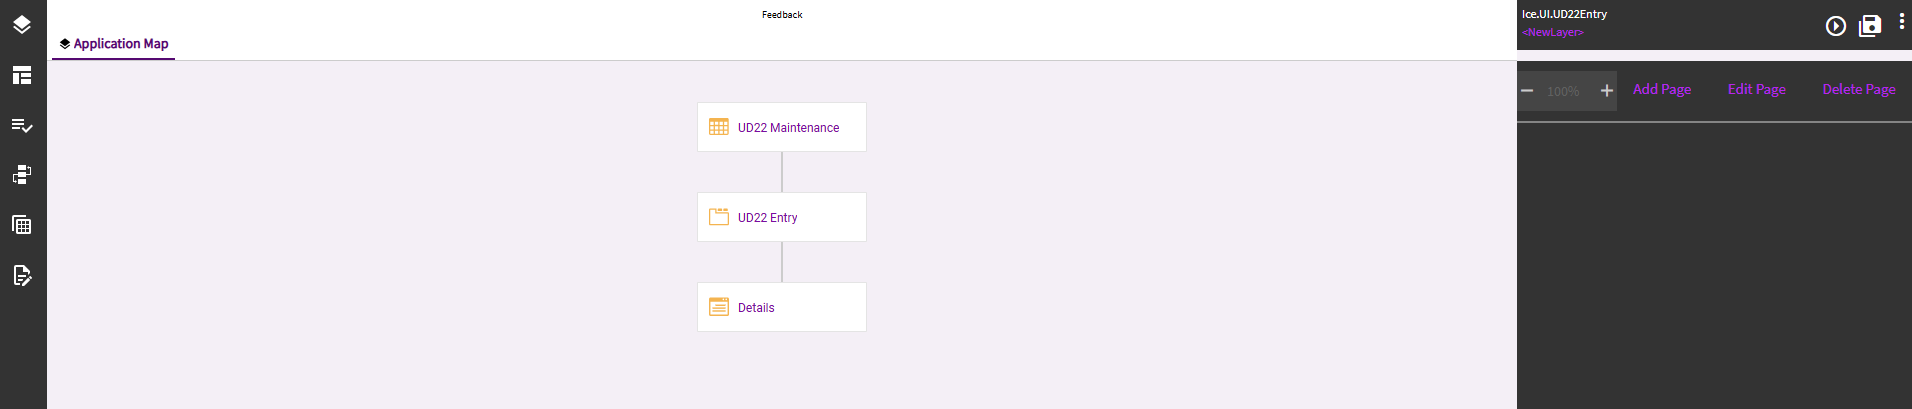
Task: Click Add Page
Action: [x=1662, y=89]
